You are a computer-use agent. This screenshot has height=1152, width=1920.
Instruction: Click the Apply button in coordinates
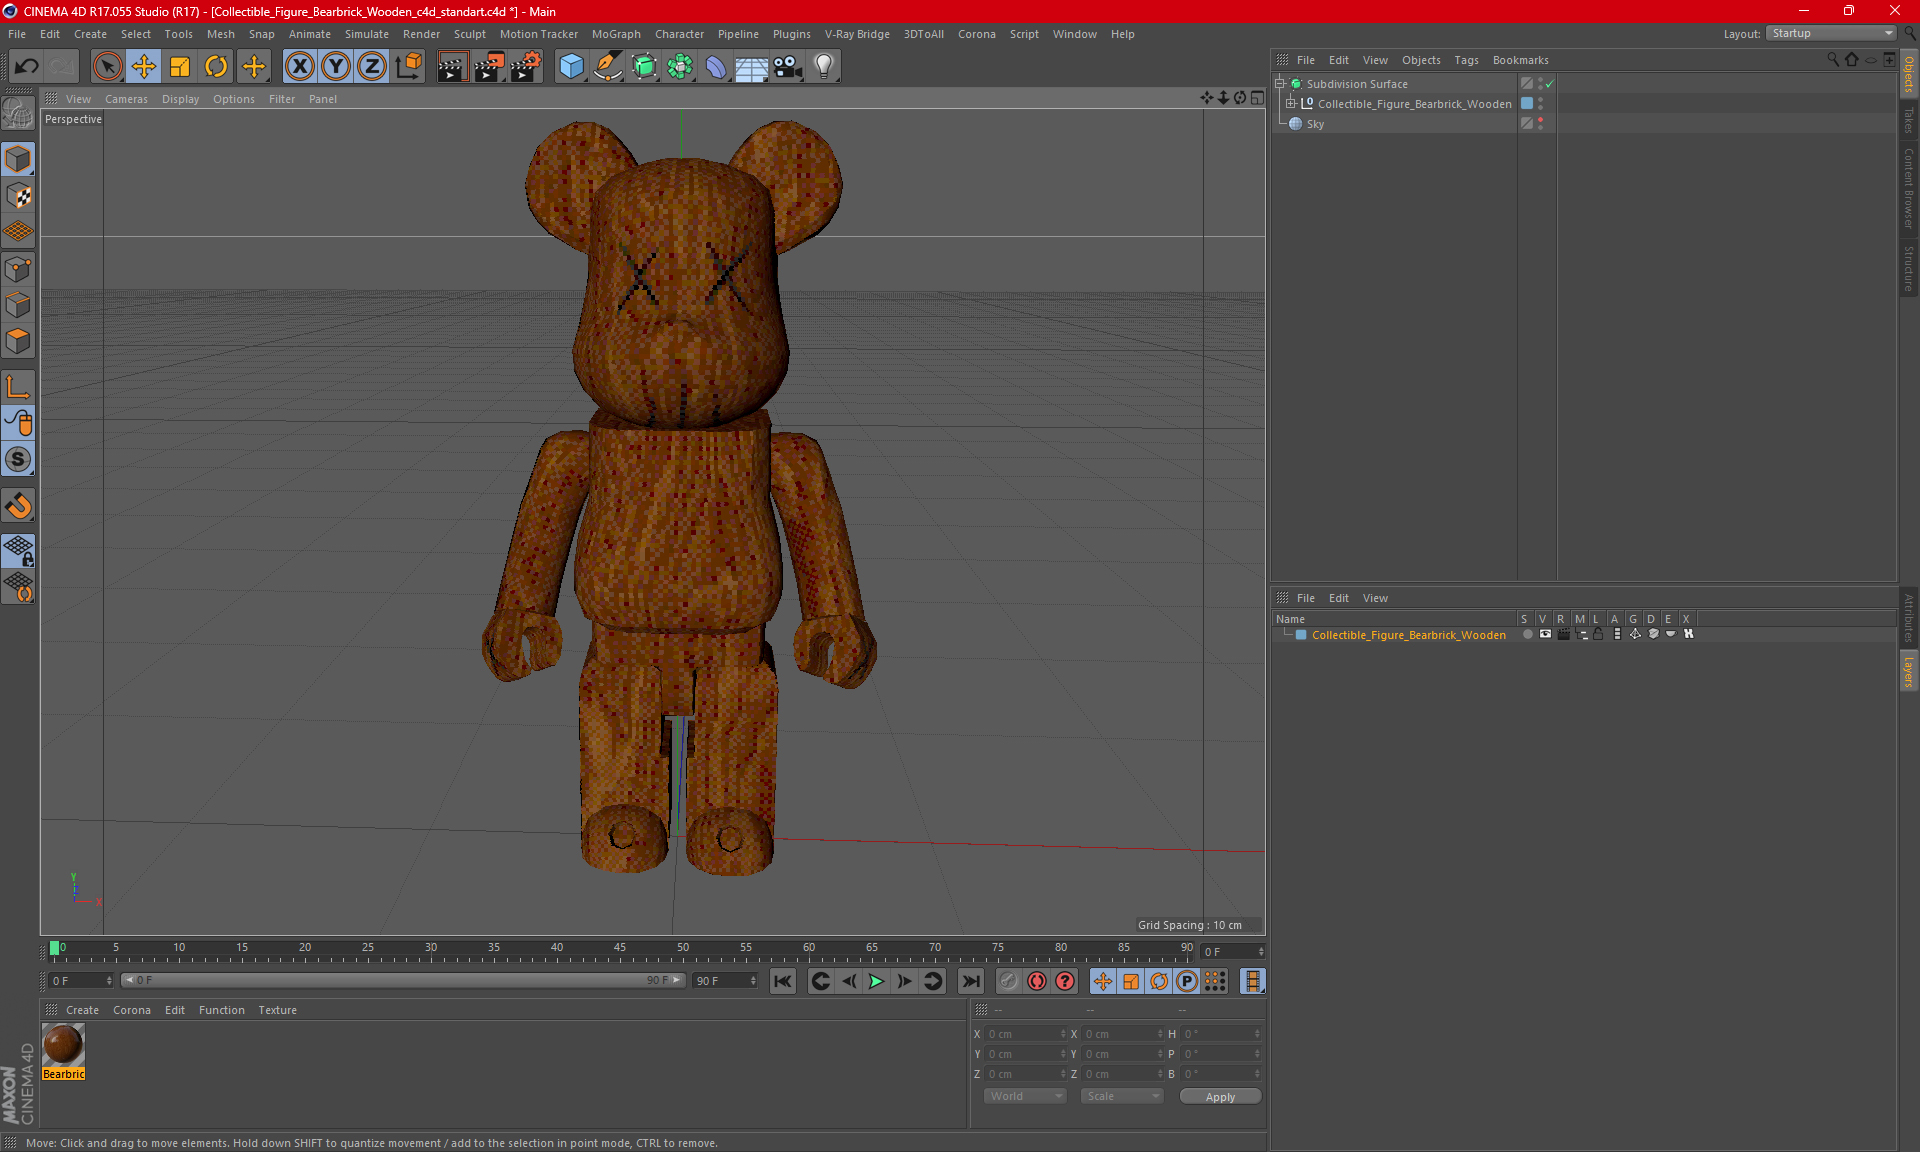tap(1220, 1097)
